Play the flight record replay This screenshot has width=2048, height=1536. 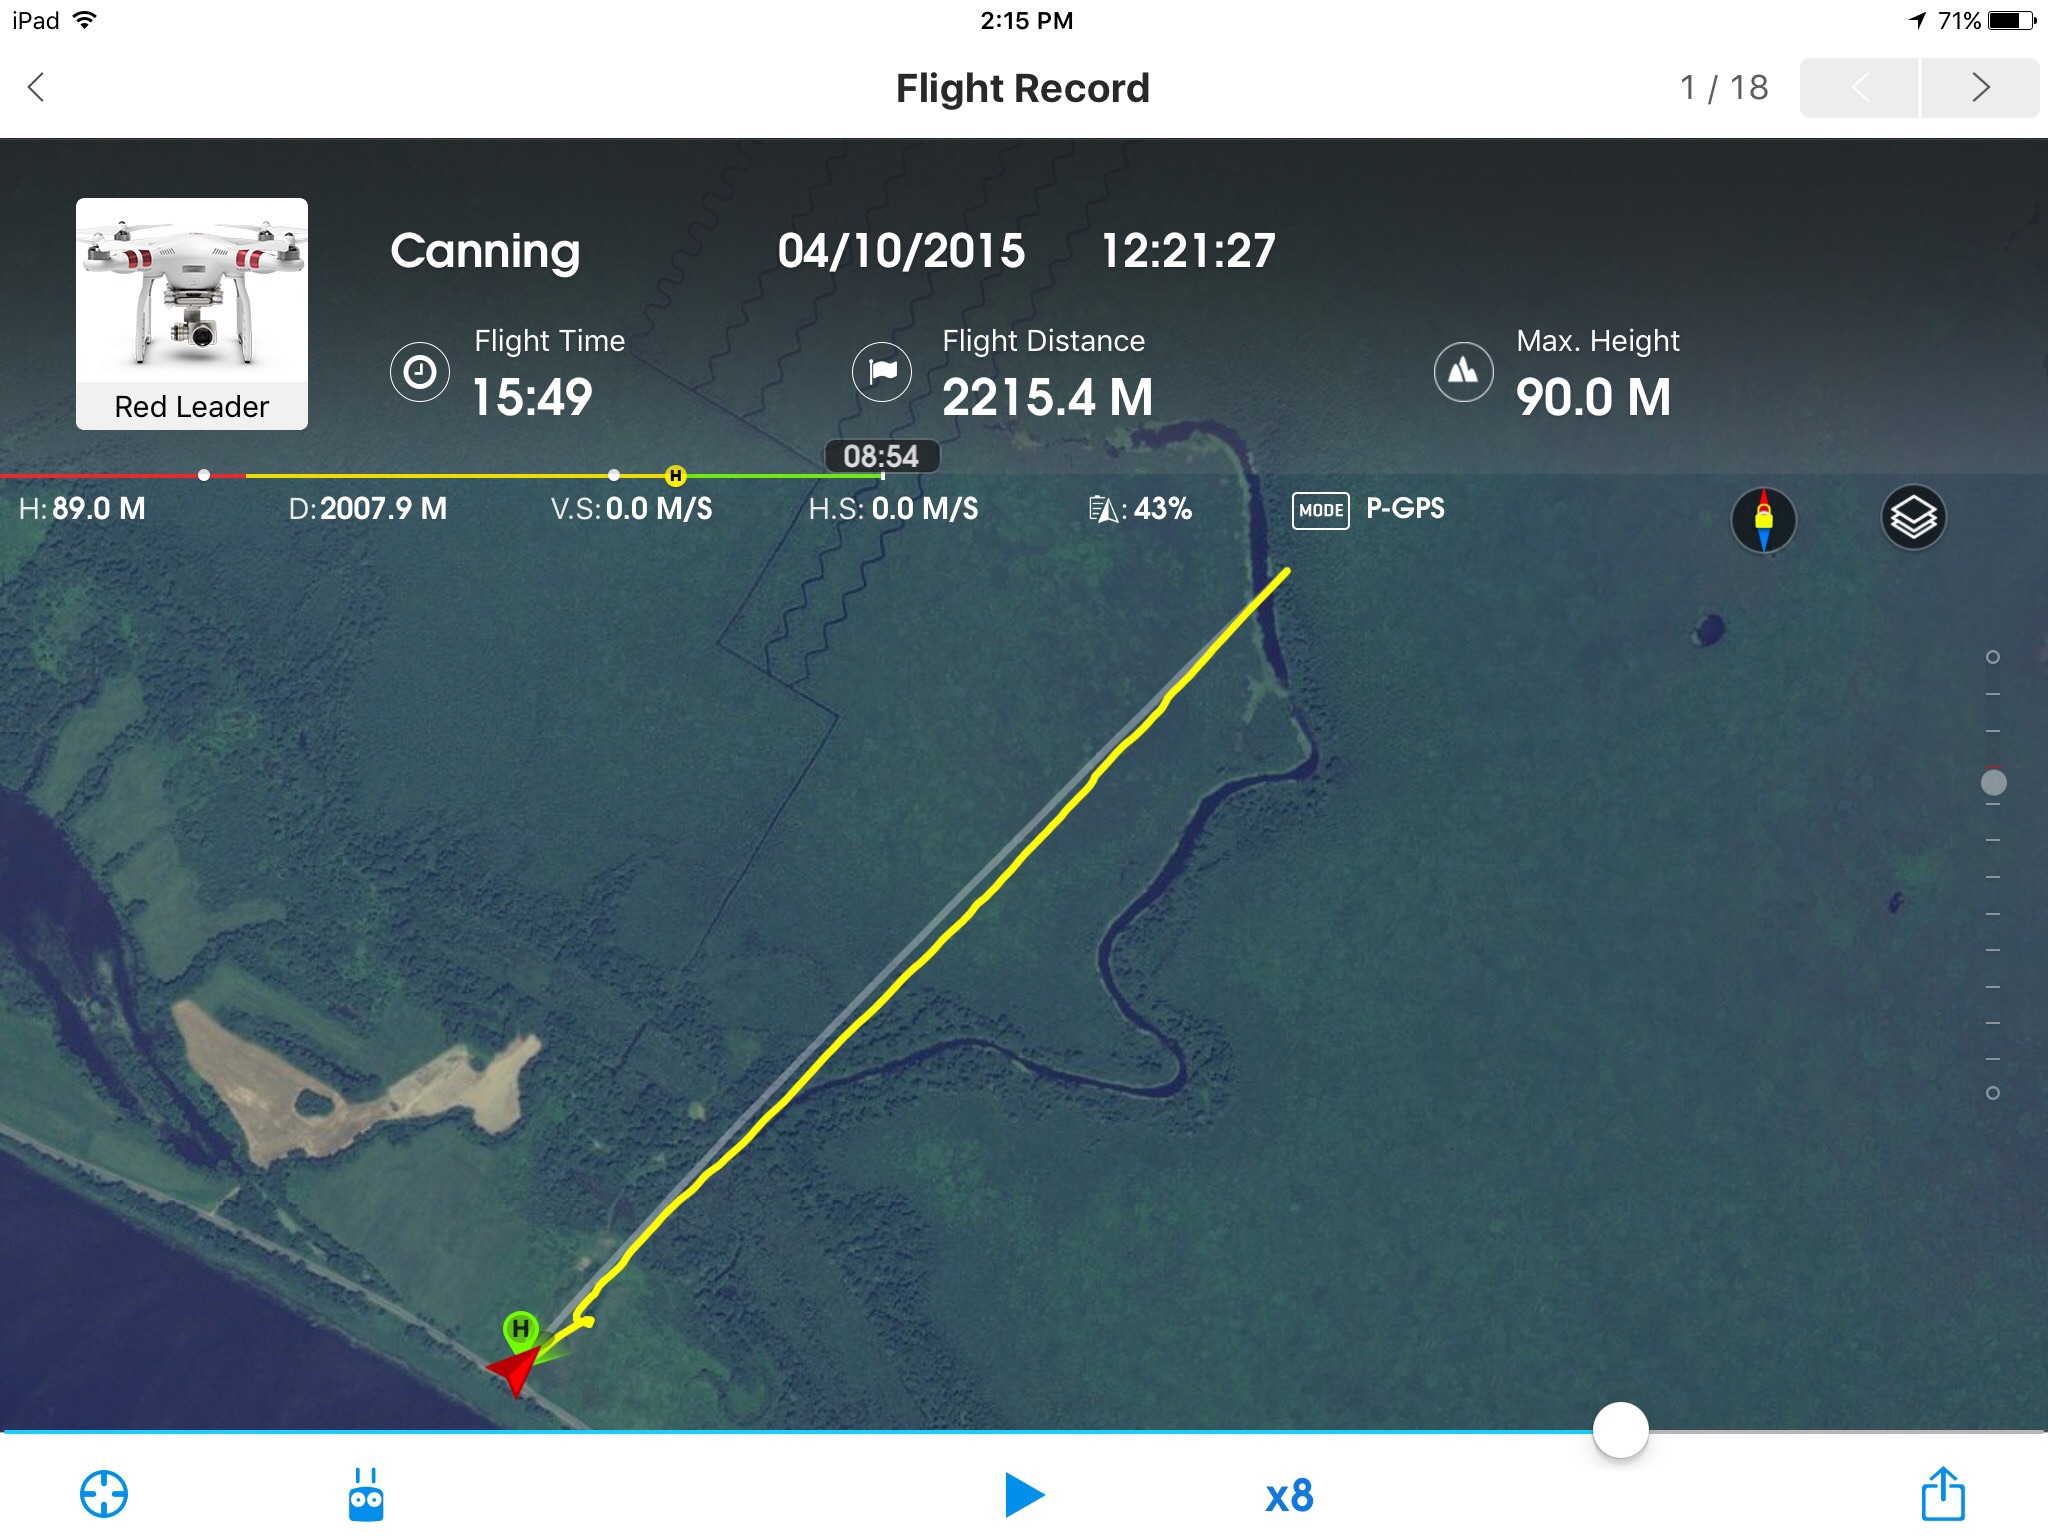pos(1024,1495)
